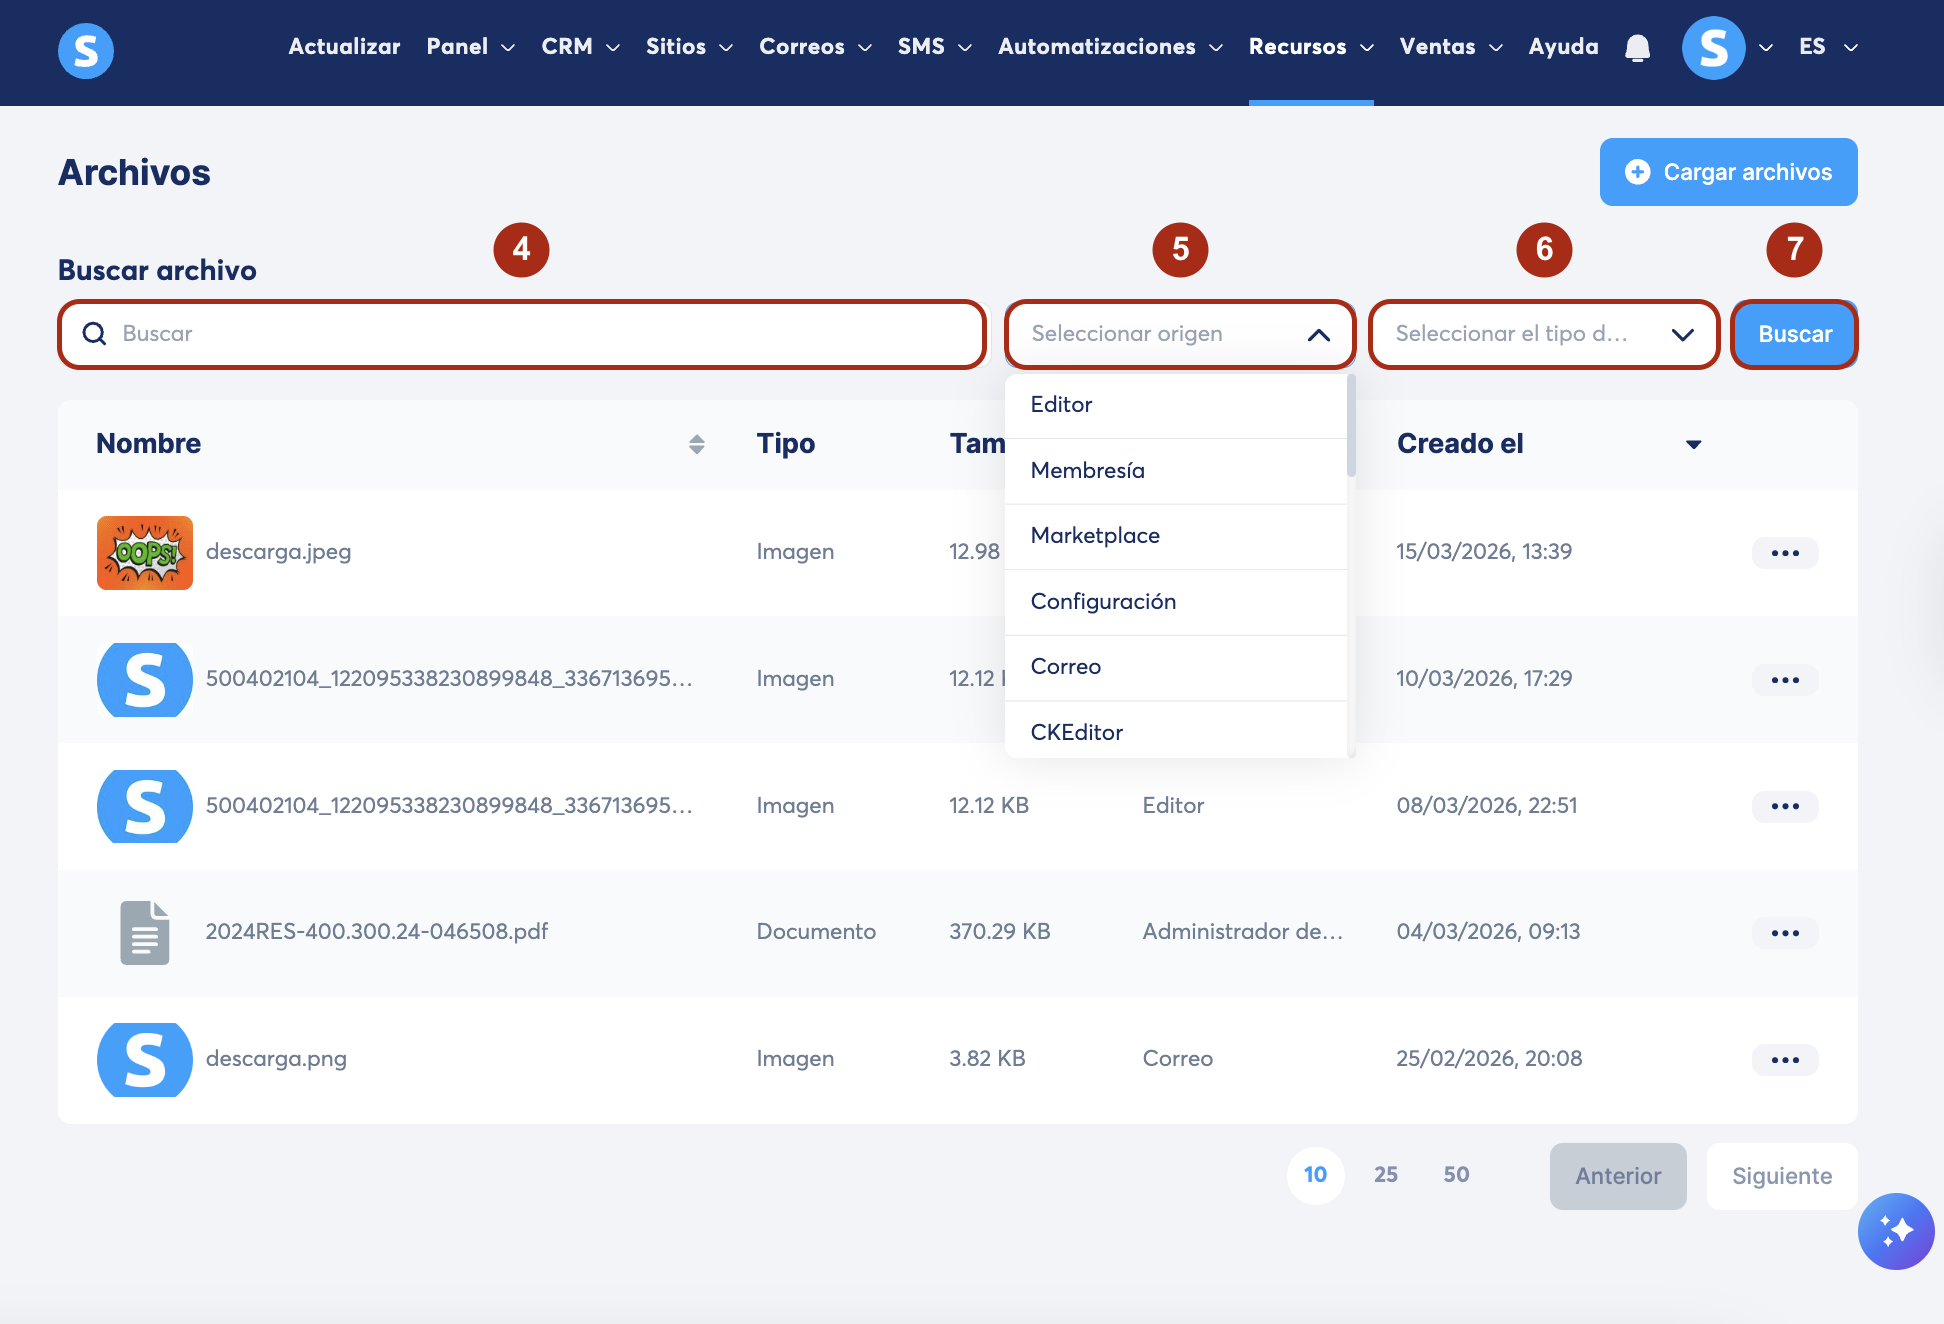Show 25 items per page
This screenshot has height=1324, width=1944.
(1385, 1175)
